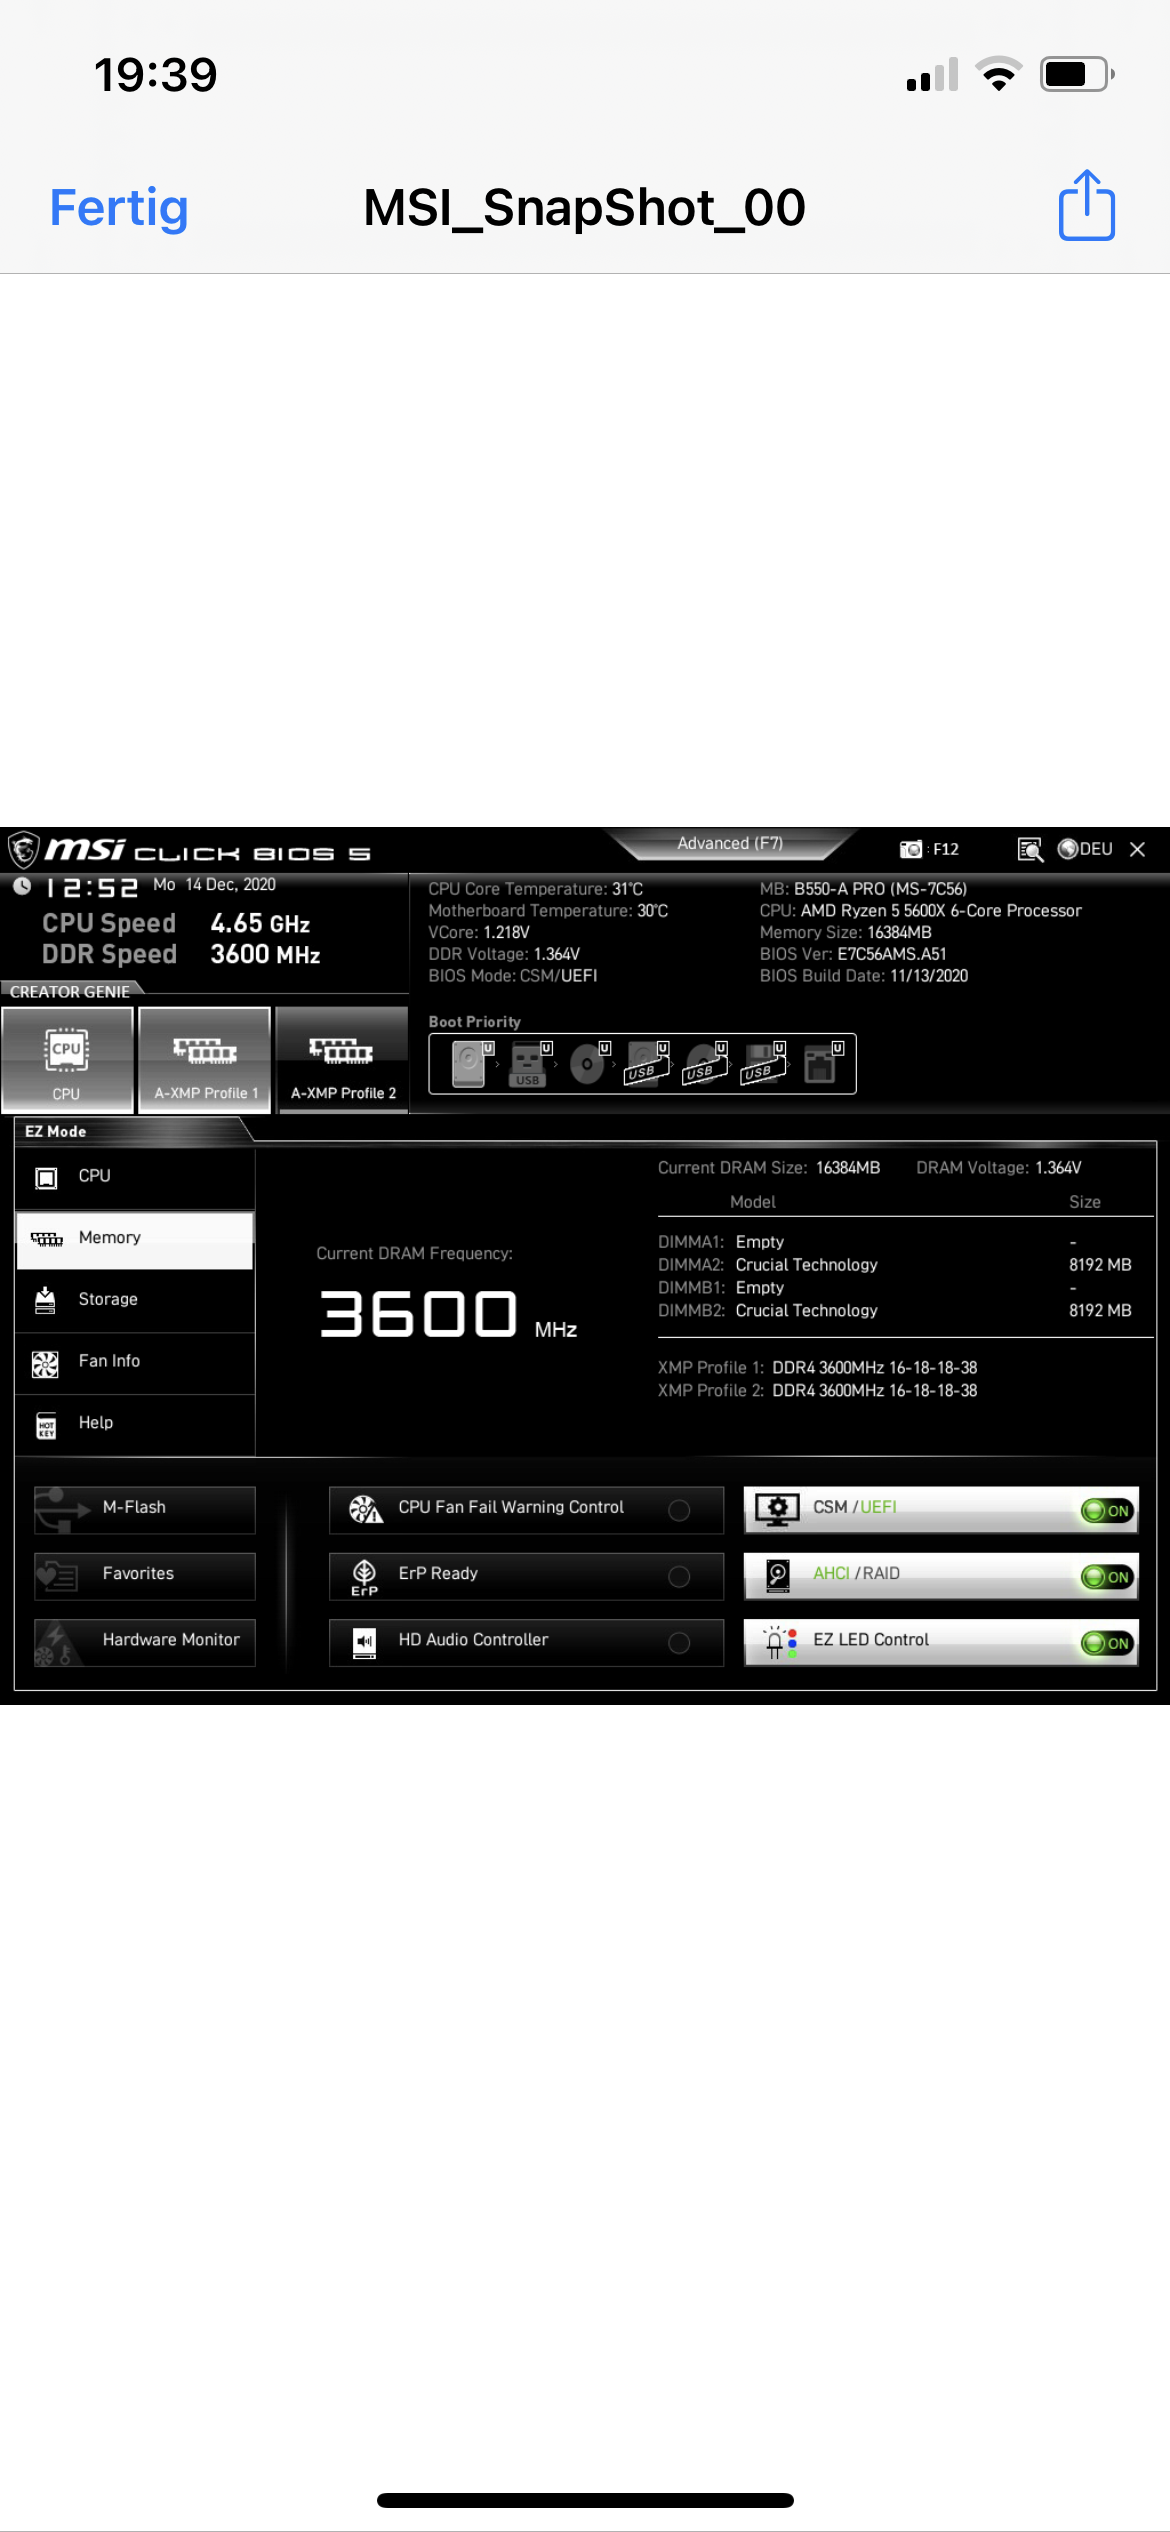Screen dimensions: 1170x2532
Task: Select A-XMP Profile 2
Action: tap(343, 1060)
